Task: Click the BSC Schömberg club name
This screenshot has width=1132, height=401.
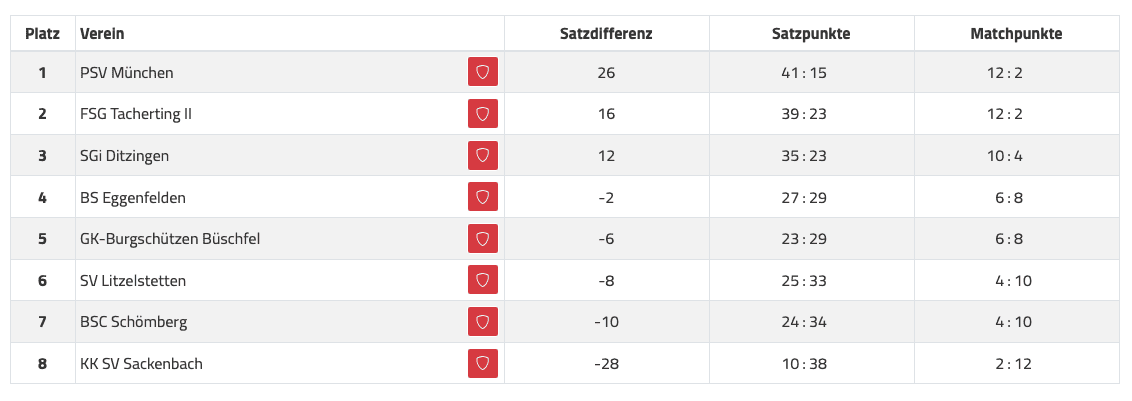Action: (x=134, y=322)
